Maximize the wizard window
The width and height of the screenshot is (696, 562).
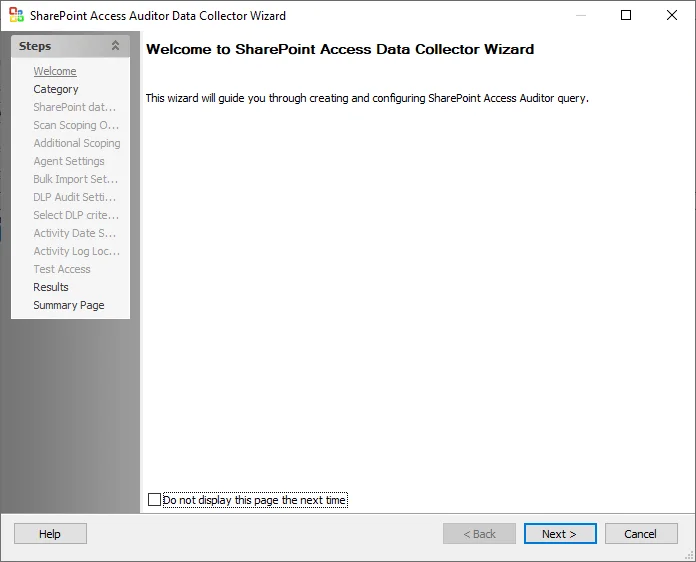tap(626, 15)
